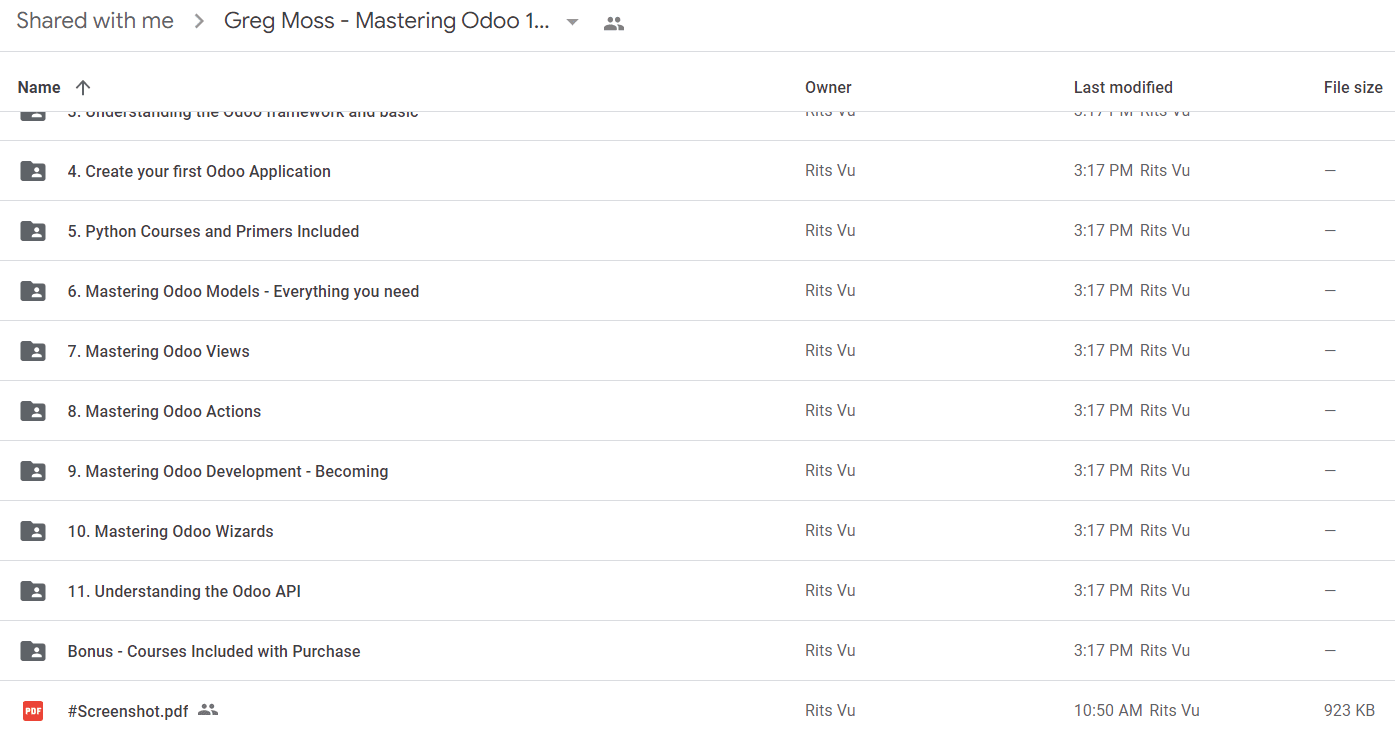Select the folder icon next to 7. Mastering Odoo Views
This screenshot has height=735, width=1395.
pos(33,351)
